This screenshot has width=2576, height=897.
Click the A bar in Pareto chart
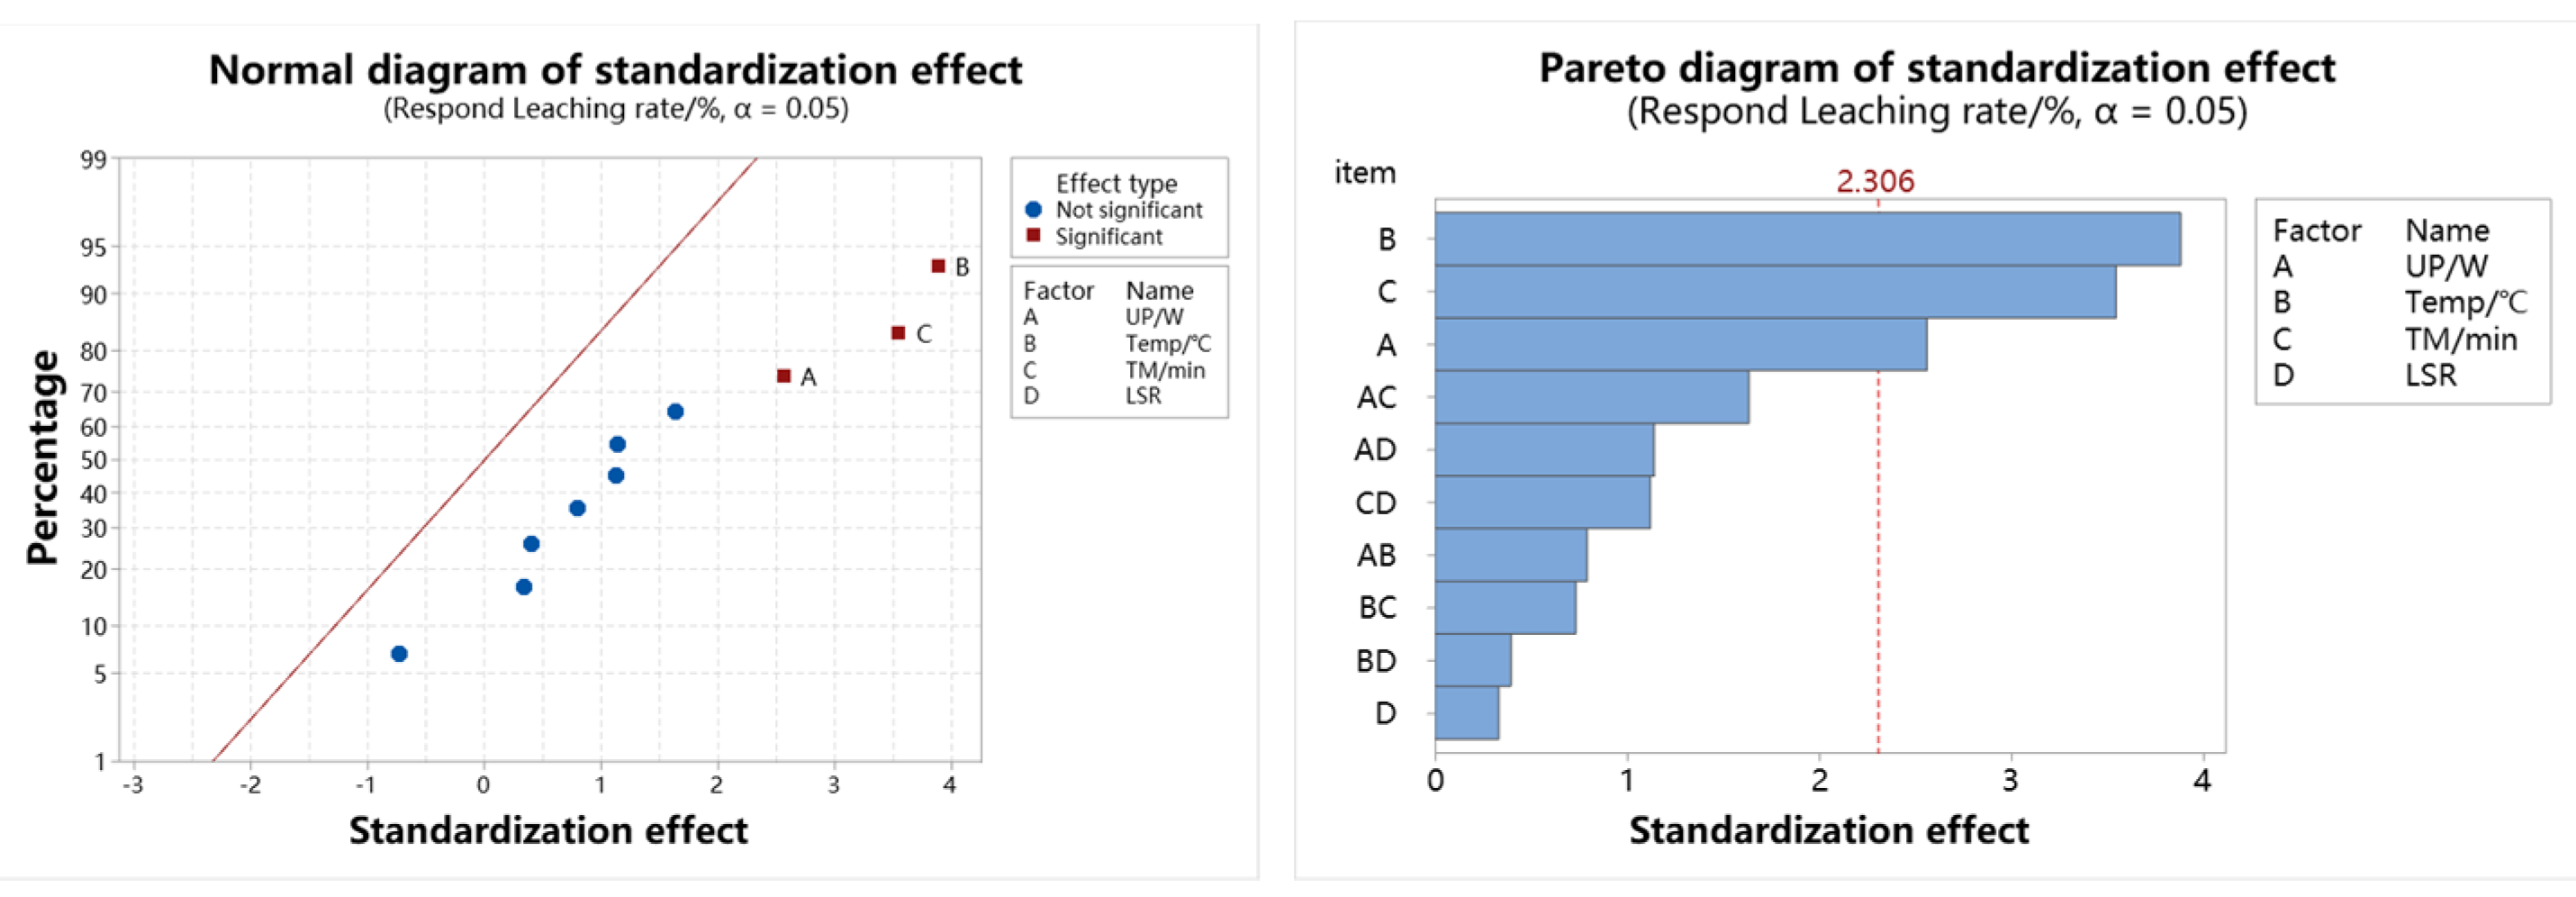pyautogui.click(x=1680, y=345)
